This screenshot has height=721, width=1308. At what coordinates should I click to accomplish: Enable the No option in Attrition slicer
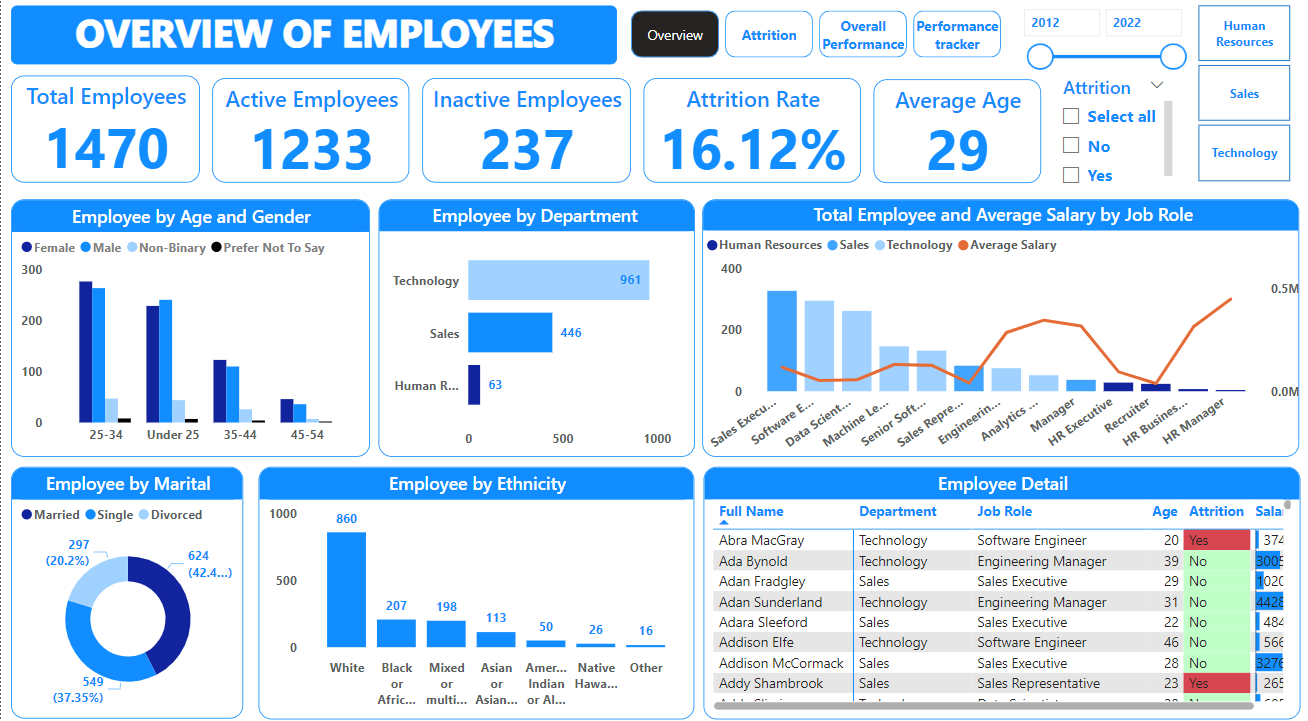point(1072,146)
